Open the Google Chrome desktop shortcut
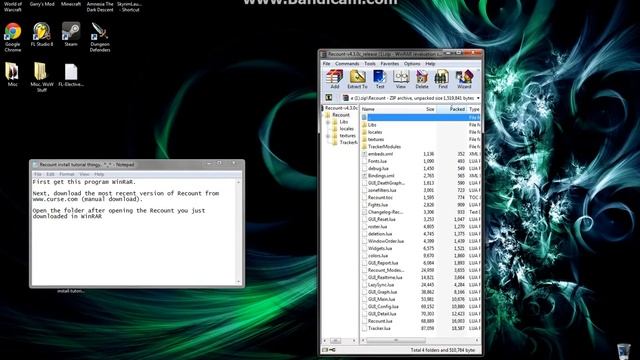This screenshot has width=640, height=360. 13,37
